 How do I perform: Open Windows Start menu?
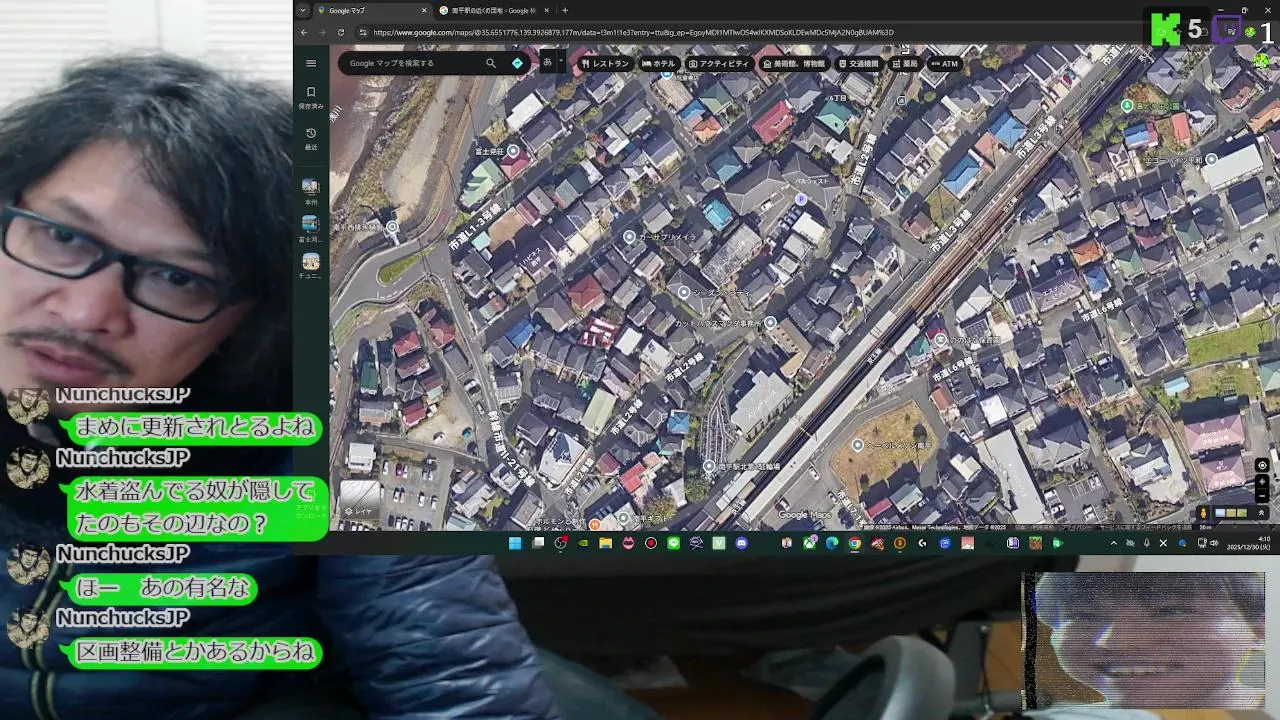pos(515,543)
